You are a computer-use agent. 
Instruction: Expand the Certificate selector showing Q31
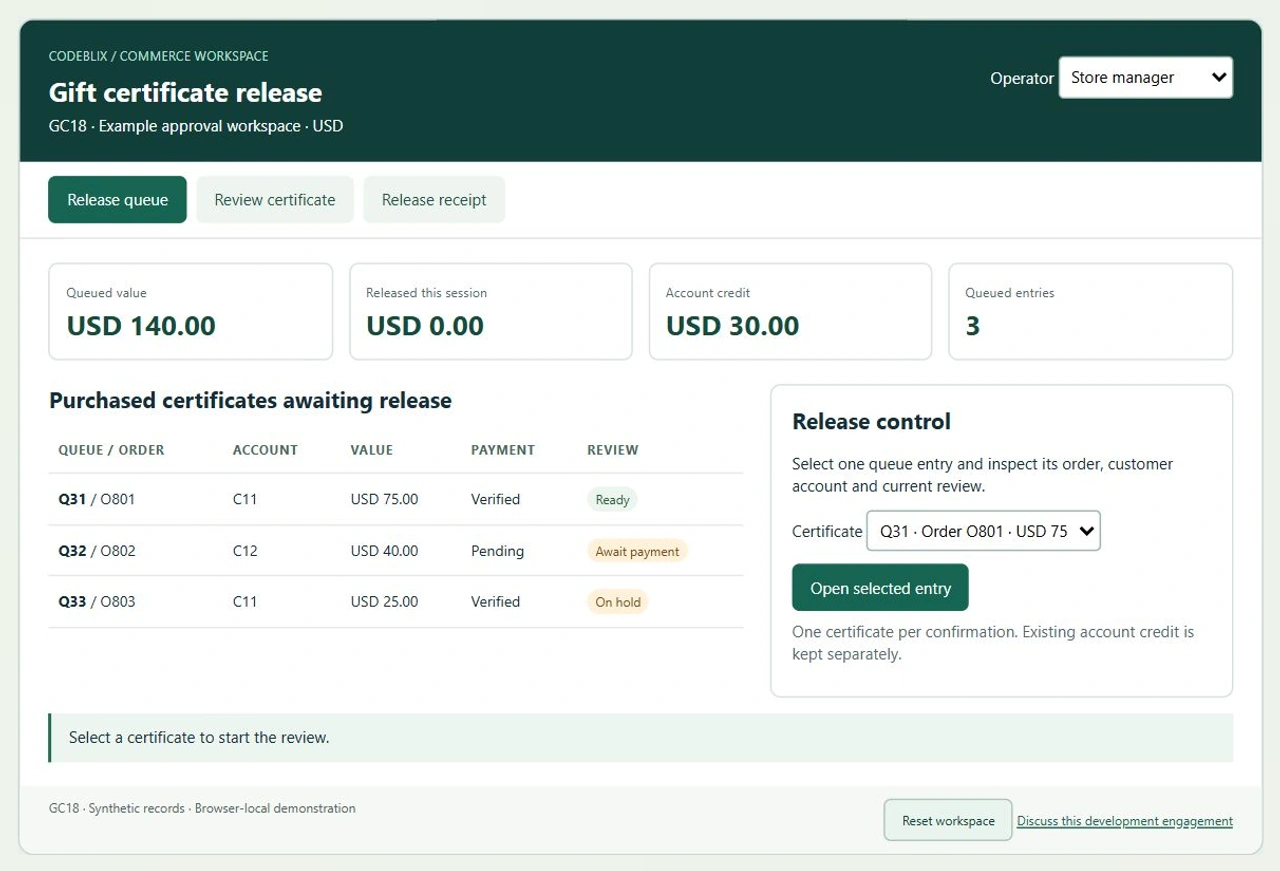[983, 531]
